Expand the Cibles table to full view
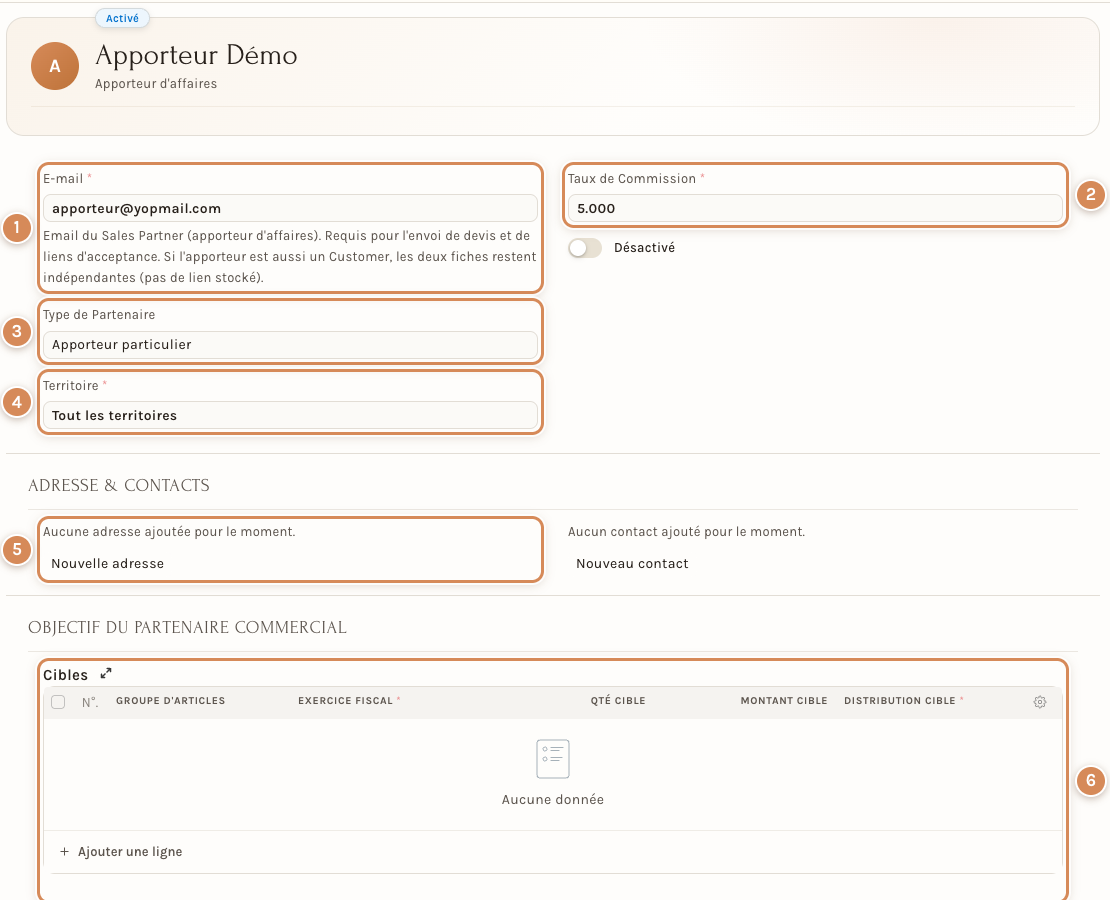Image resolution: width=1110 pixels, height=900 pixels. click(105, 673)
